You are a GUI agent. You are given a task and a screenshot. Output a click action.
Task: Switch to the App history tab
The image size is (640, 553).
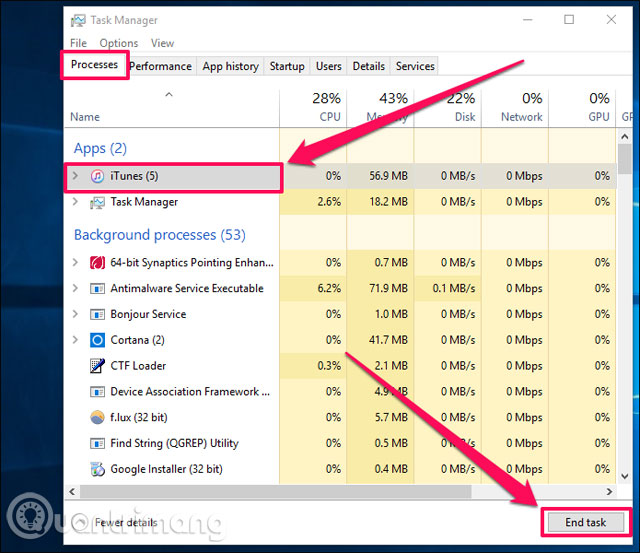click(x=231, y=66)
